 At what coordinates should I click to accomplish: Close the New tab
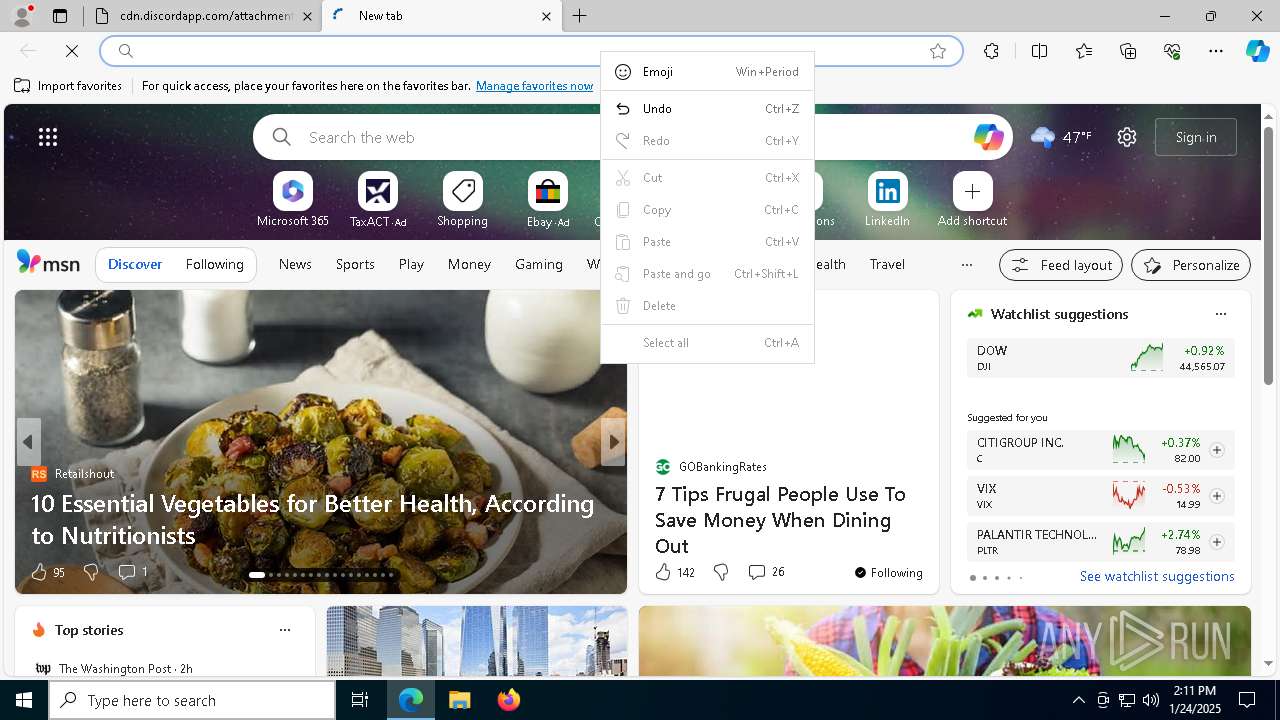click(546, 16)
